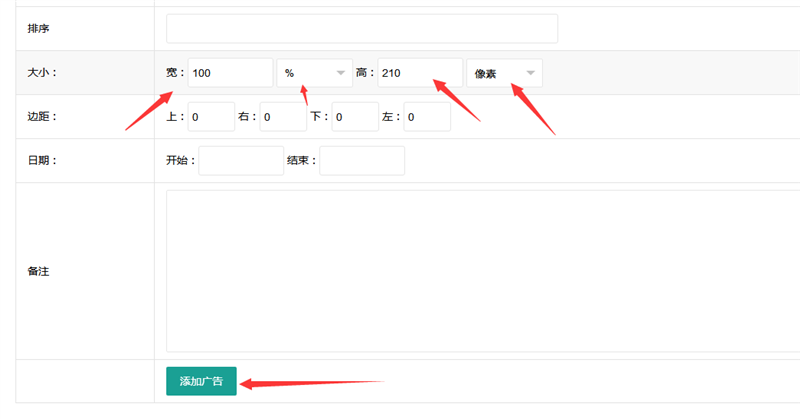Click the 日期 row label
This screenshot has width=800, height=419.
click(42, 161)
